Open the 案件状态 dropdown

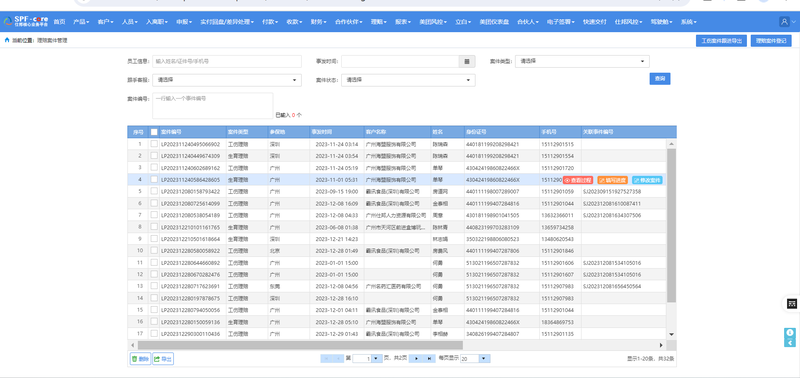(408, 80)
